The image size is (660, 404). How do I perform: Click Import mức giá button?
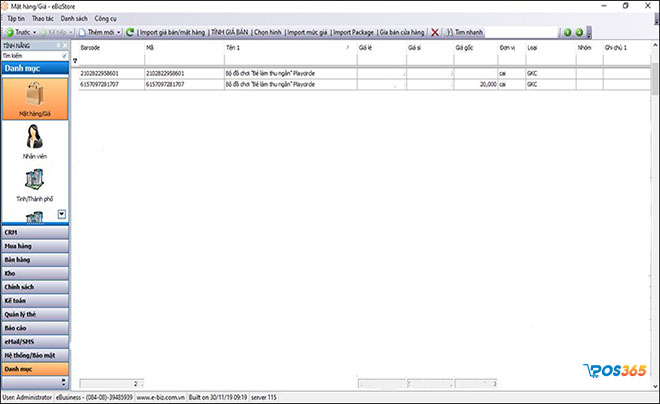(307, 32)
